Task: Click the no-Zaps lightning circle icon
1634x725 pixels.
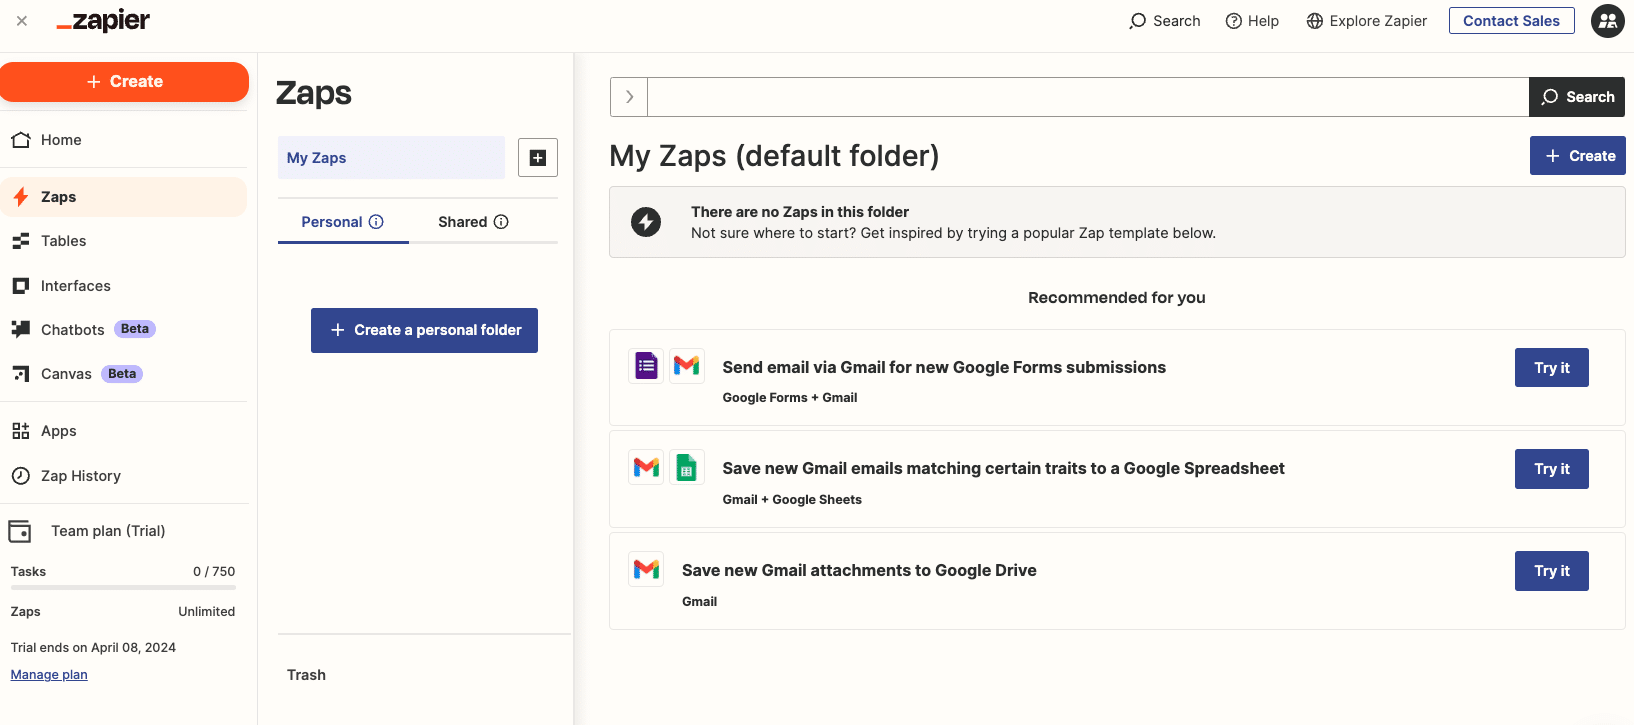Action: (646, 222)
